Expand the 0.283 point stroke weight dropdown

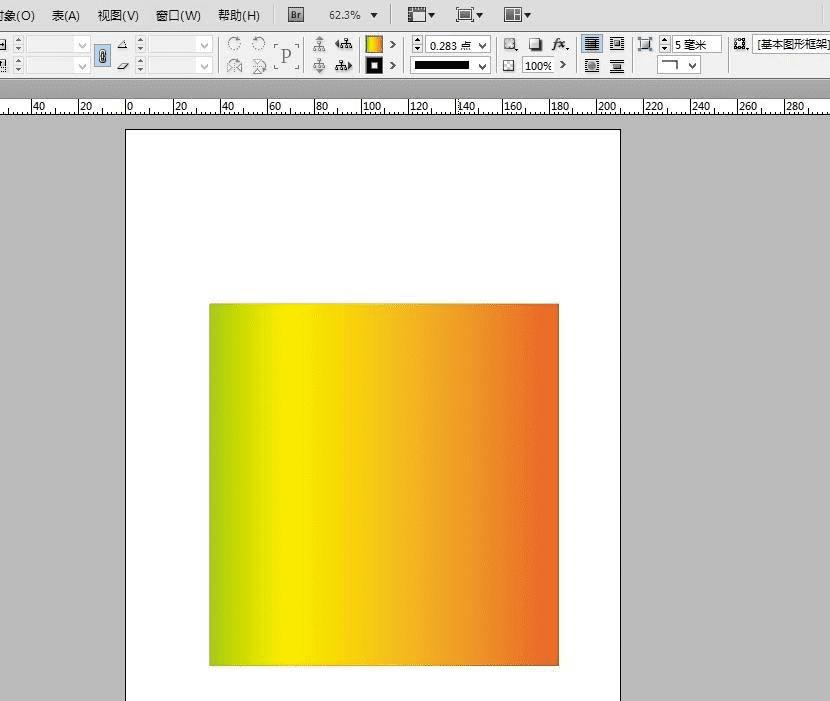[483, 46]
